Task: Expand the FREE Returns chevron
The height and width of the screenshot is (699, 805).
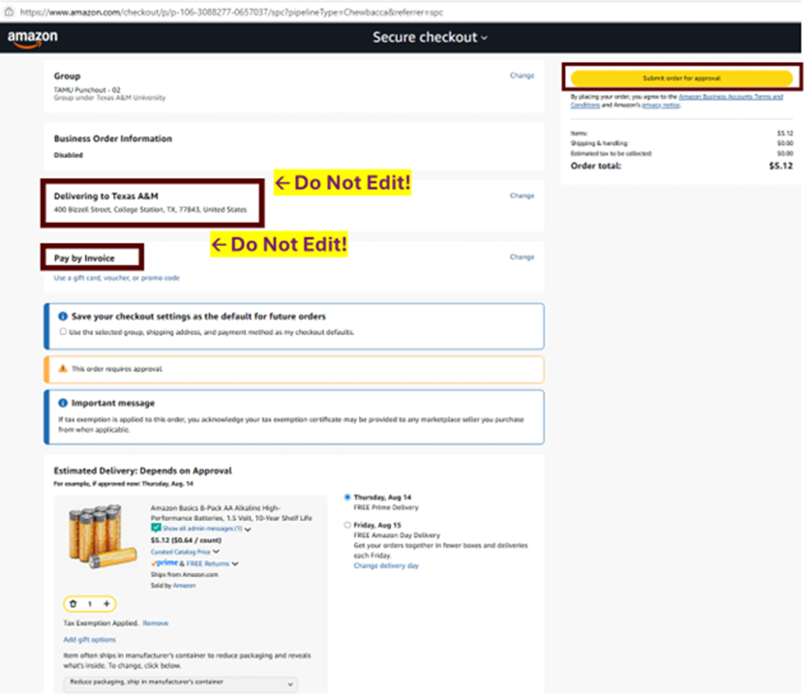Action: pyautogui.click(x=236, y=564)
